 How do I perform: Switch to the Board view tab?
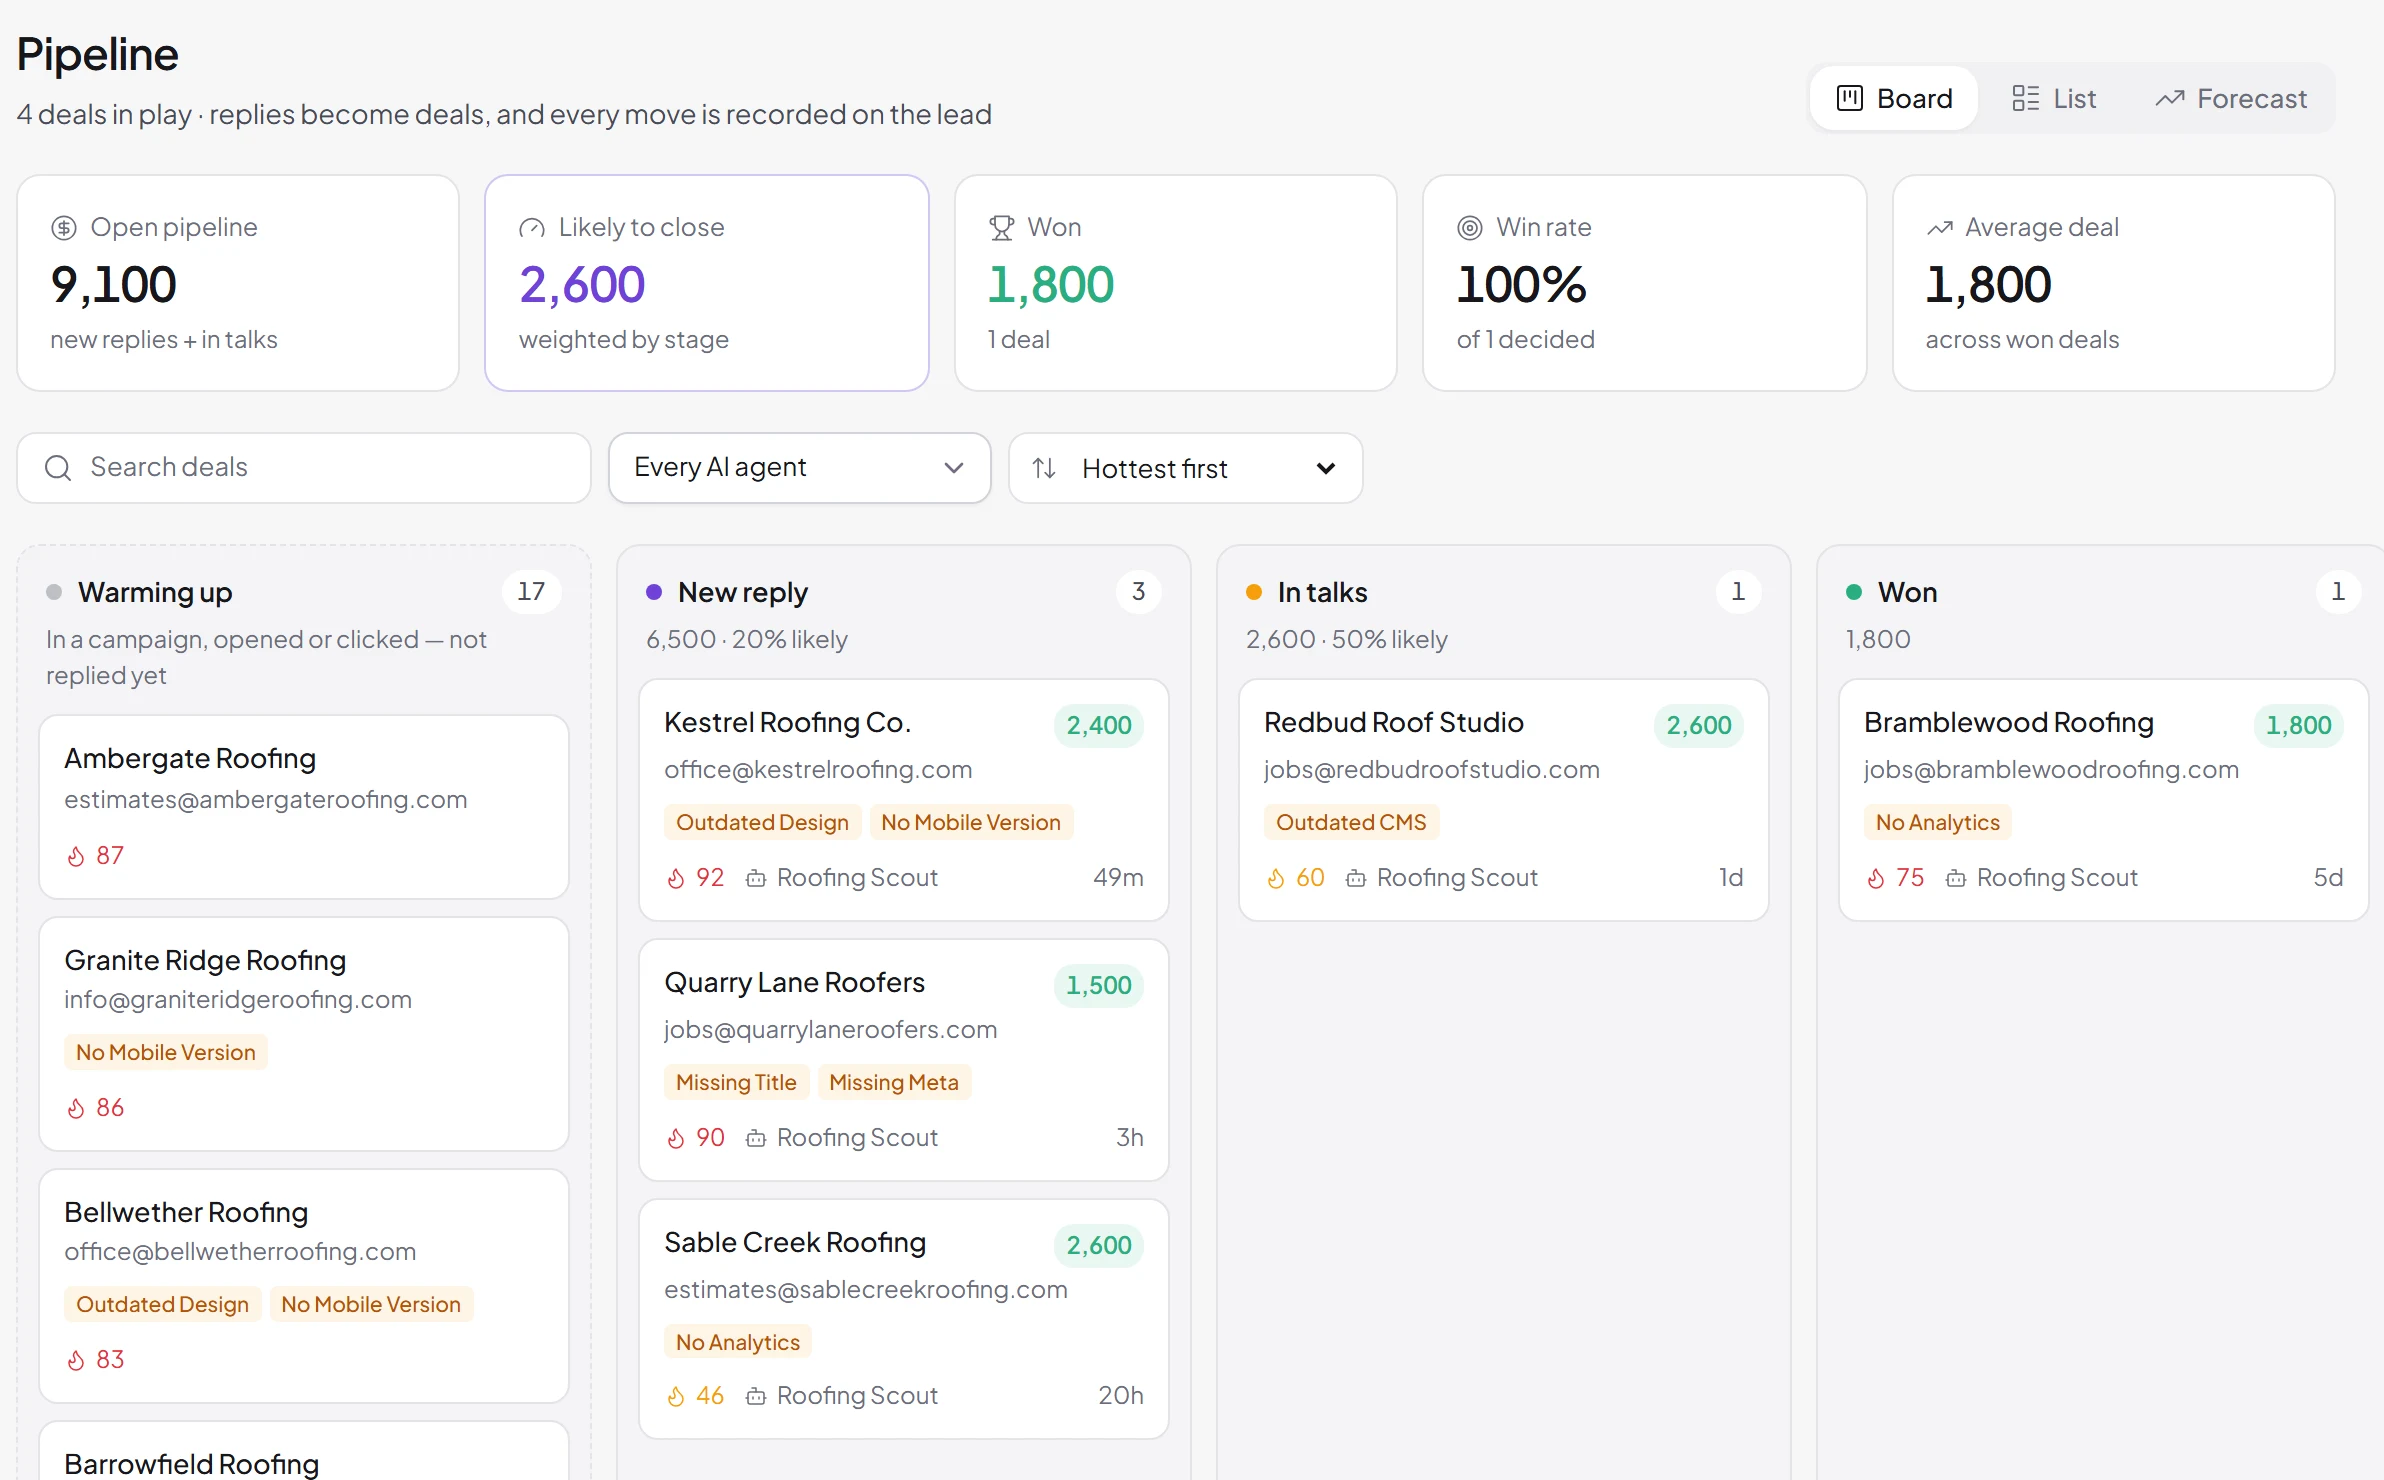point(1893,98)
